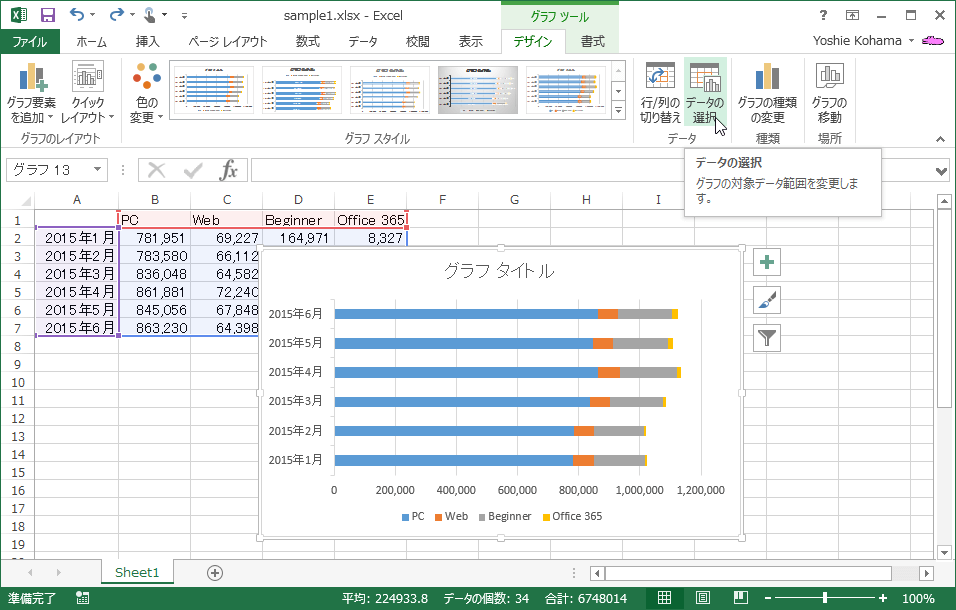Switch to 挿入 (Insert) tab

point(148,41)
